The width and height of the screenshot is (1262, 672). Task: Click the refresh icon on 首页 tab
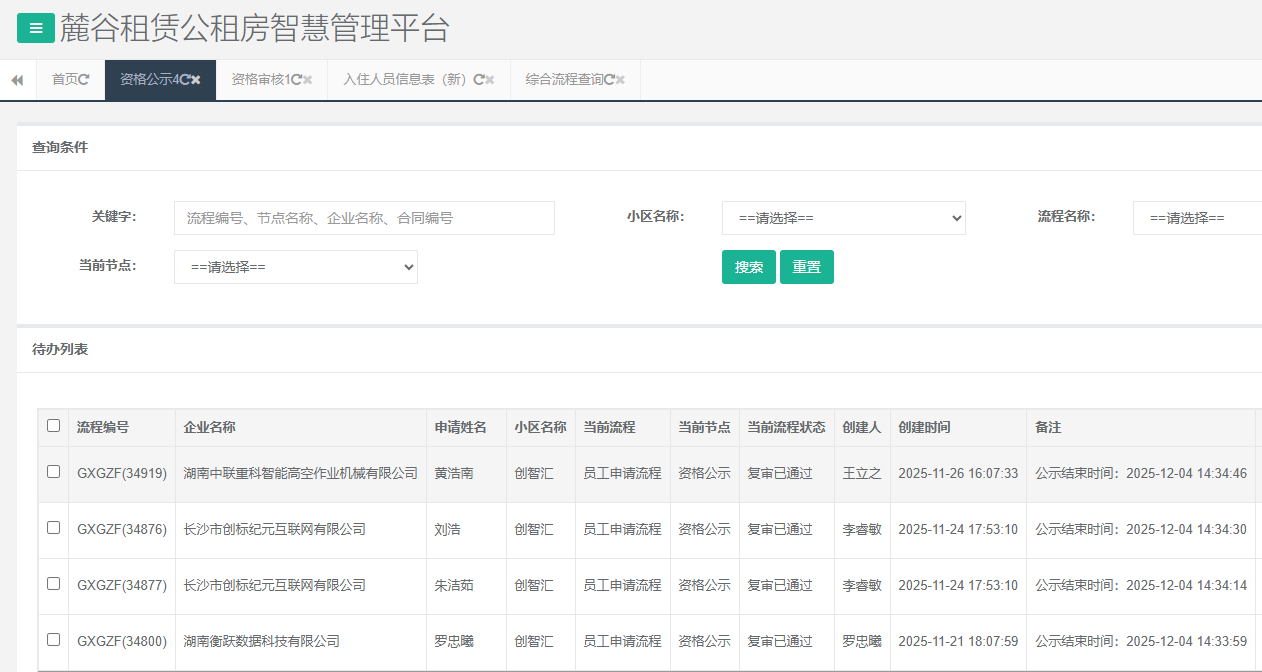[85, 80]
